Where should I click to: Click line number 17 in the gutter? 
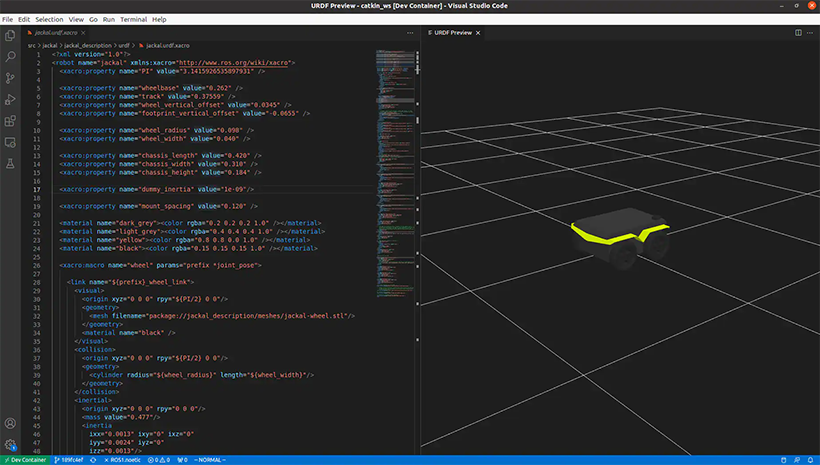coord(37,189)
